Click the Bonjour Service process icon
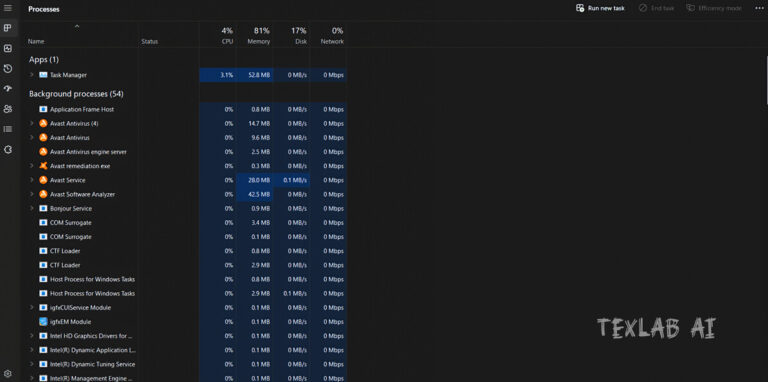Screen dimensions: 768x382 tap(43, 209)
